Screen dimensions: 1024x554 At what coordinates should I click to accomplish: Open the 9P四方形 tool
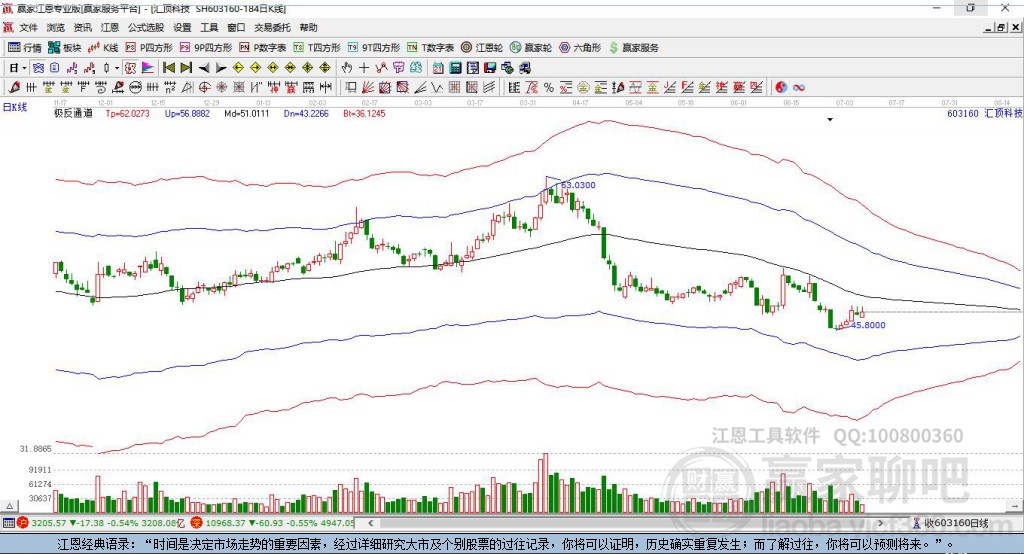point(206,48)
